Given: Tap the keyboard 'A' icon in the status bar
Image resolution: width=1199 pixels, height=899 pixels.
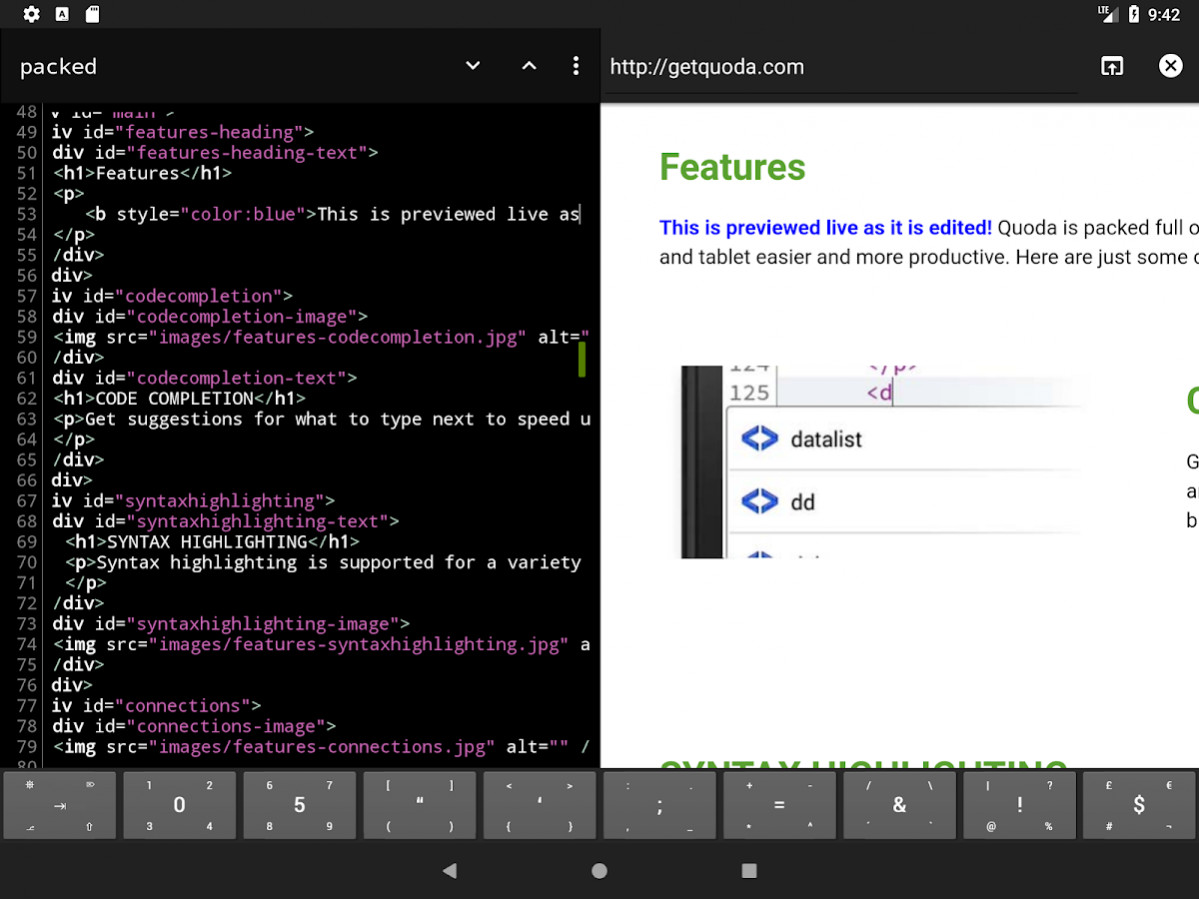Looking at the screenshot, I should (62, 14).
